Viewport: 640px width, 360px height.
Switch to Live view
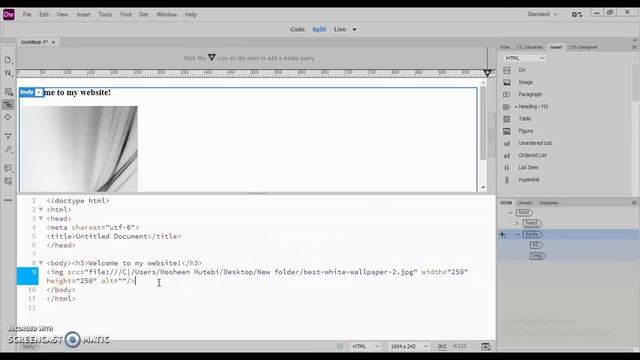[340, 29]
